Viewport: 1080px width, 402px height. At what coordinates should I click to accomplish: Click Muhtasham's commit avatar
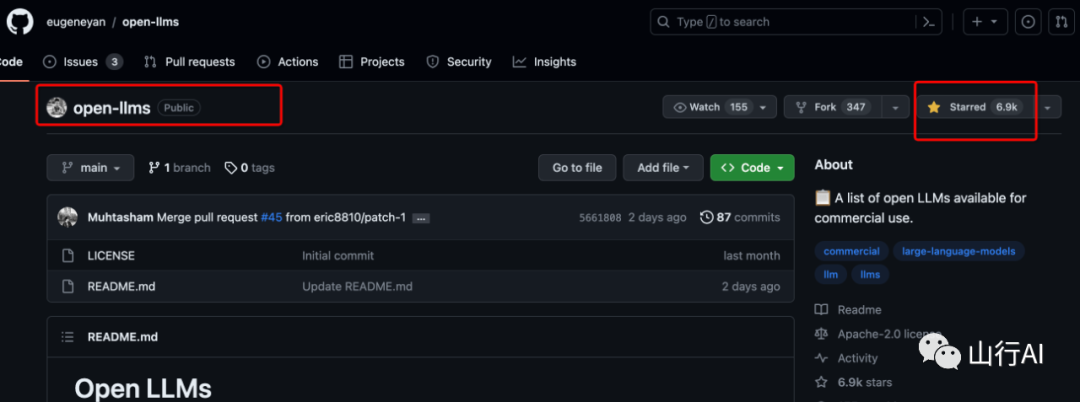coord(68,218)
